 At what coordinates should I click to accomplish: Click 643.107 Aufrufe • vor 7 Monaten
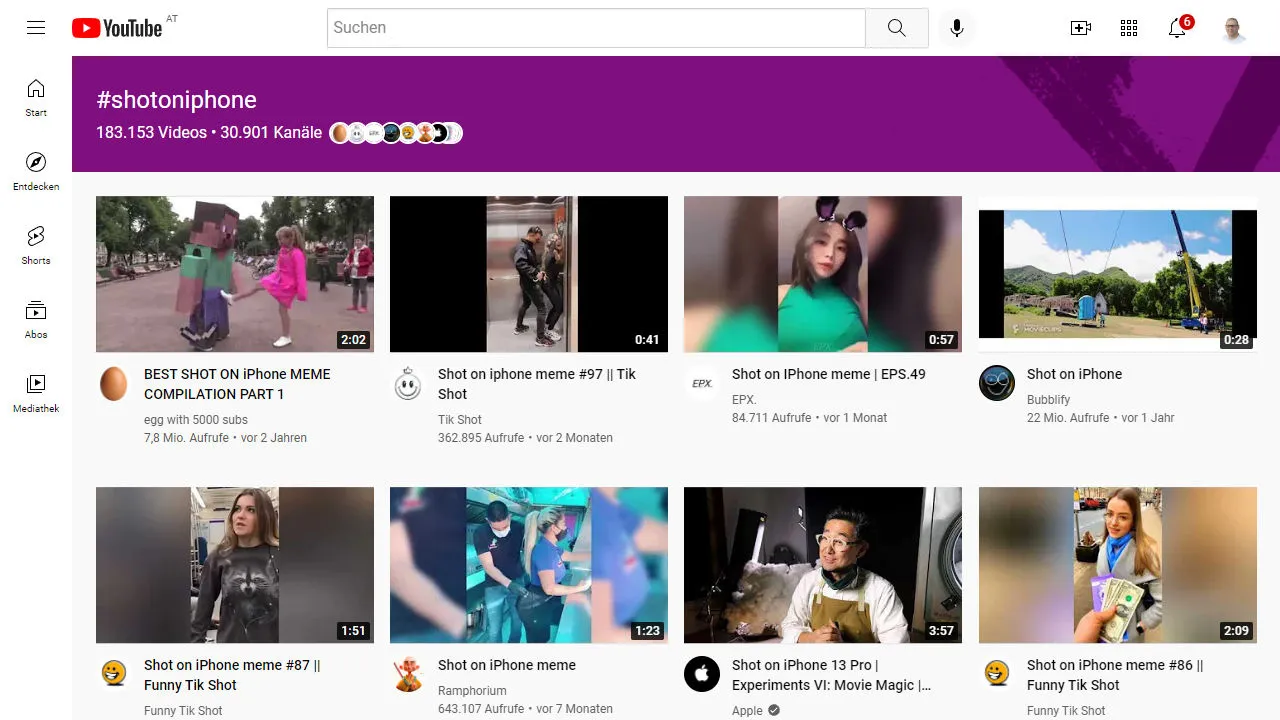[525, 709]
